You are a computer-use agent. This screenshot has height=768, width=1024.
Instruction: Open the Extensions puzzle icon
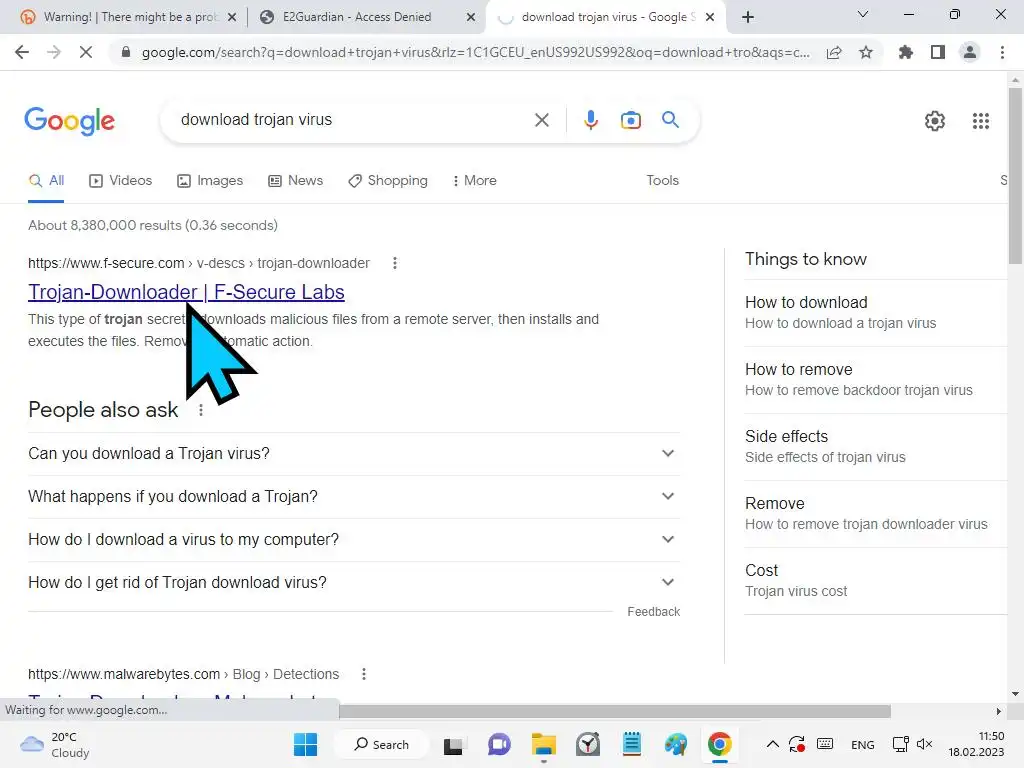pos(905,52)
